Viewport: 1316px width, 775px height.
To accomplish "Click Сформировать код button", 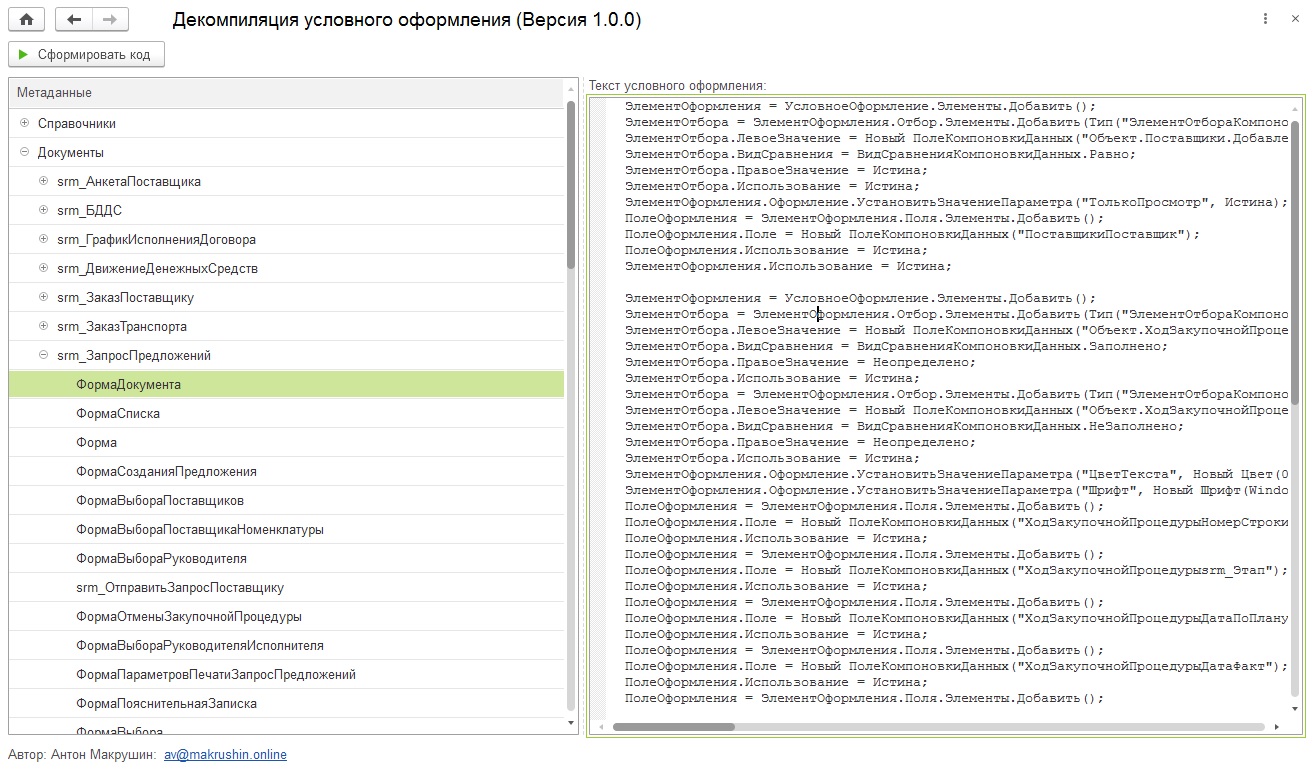I will (86, 54).
